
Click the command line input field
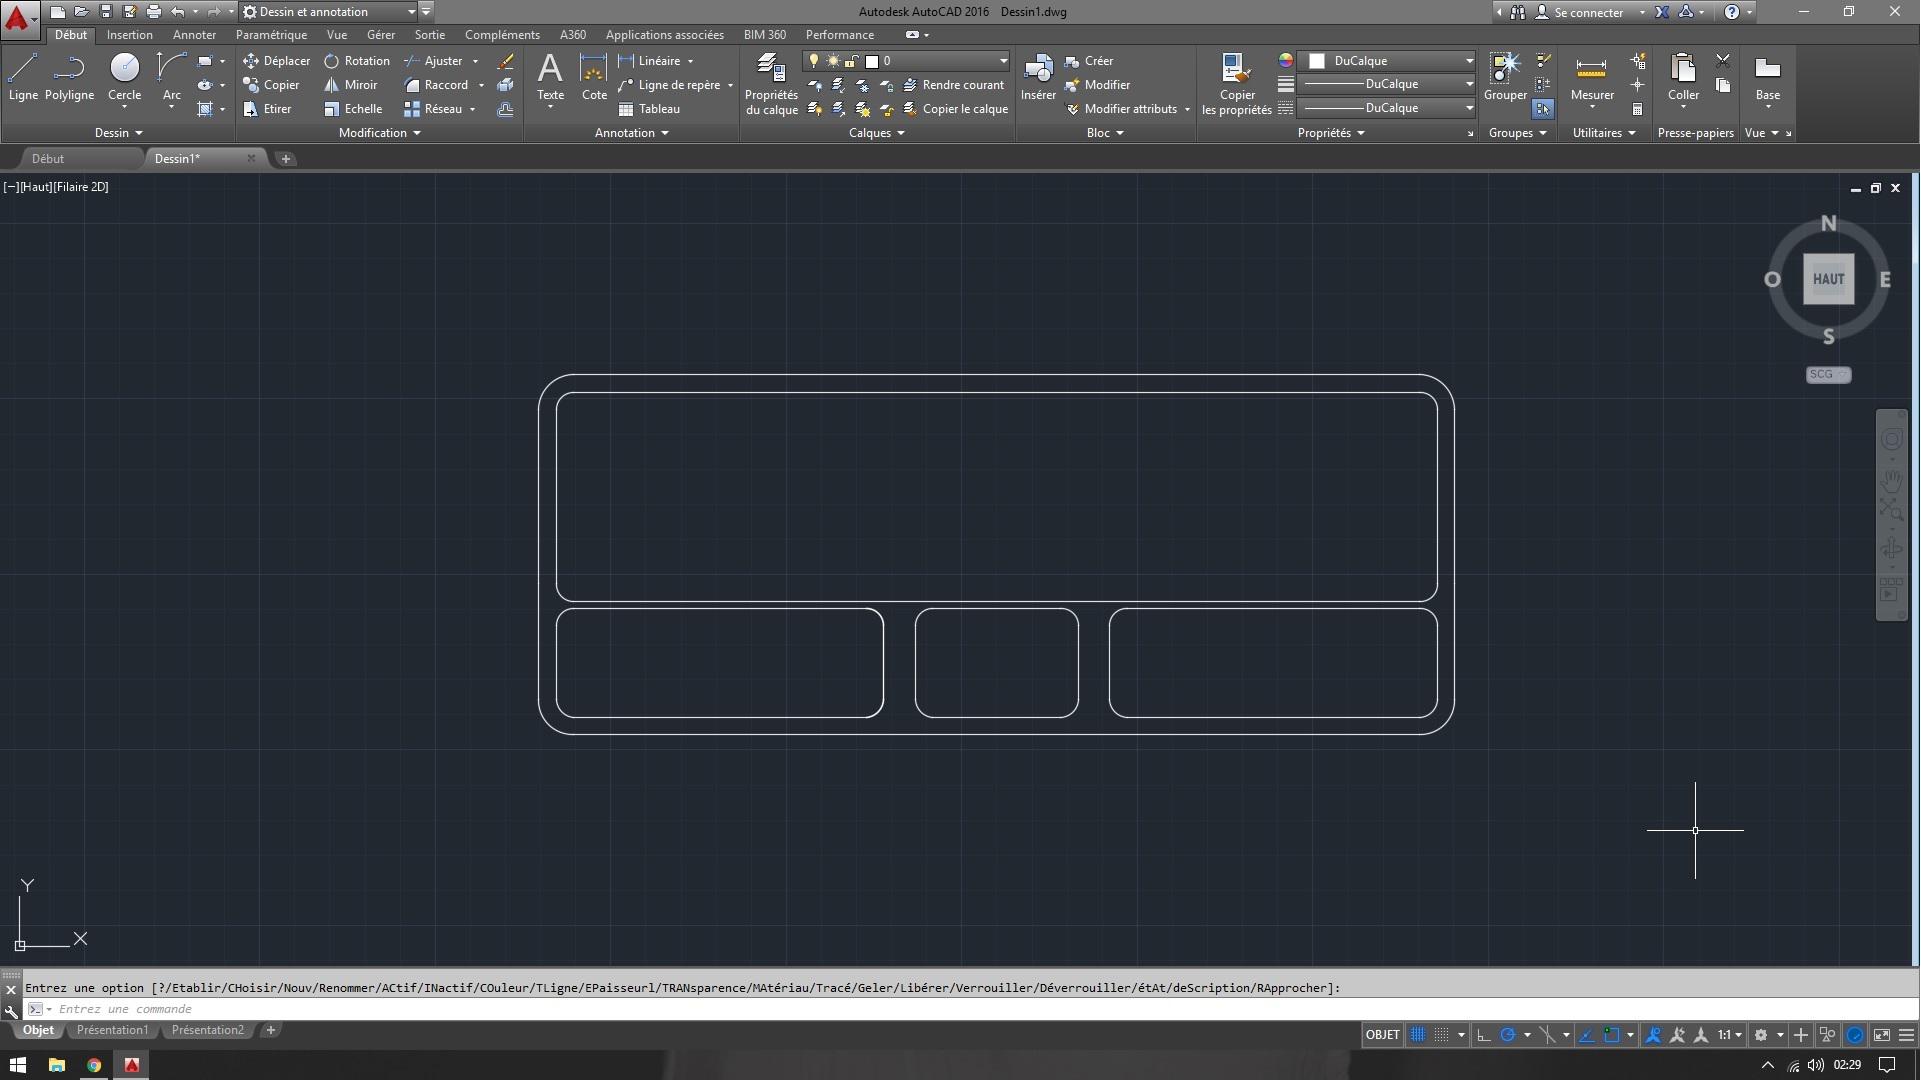[x=600, y=1009]
